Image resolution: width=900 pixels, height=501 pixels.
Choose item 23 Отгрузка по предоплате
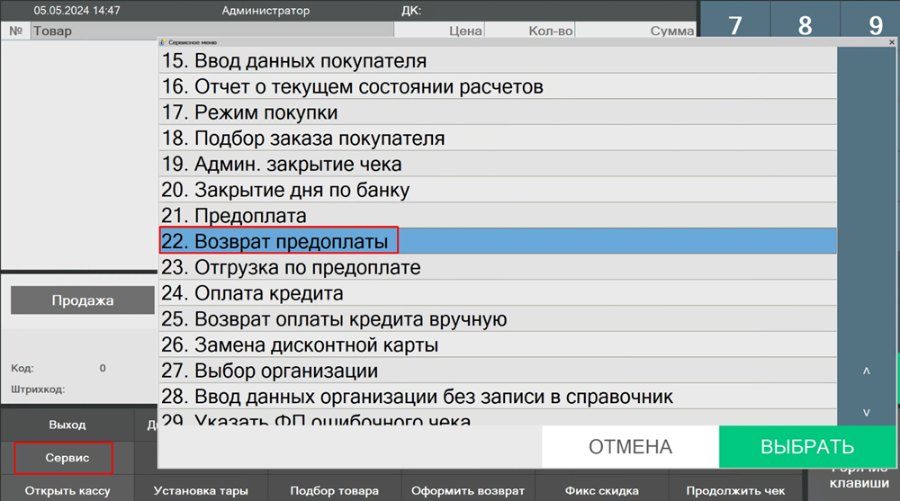497,267
